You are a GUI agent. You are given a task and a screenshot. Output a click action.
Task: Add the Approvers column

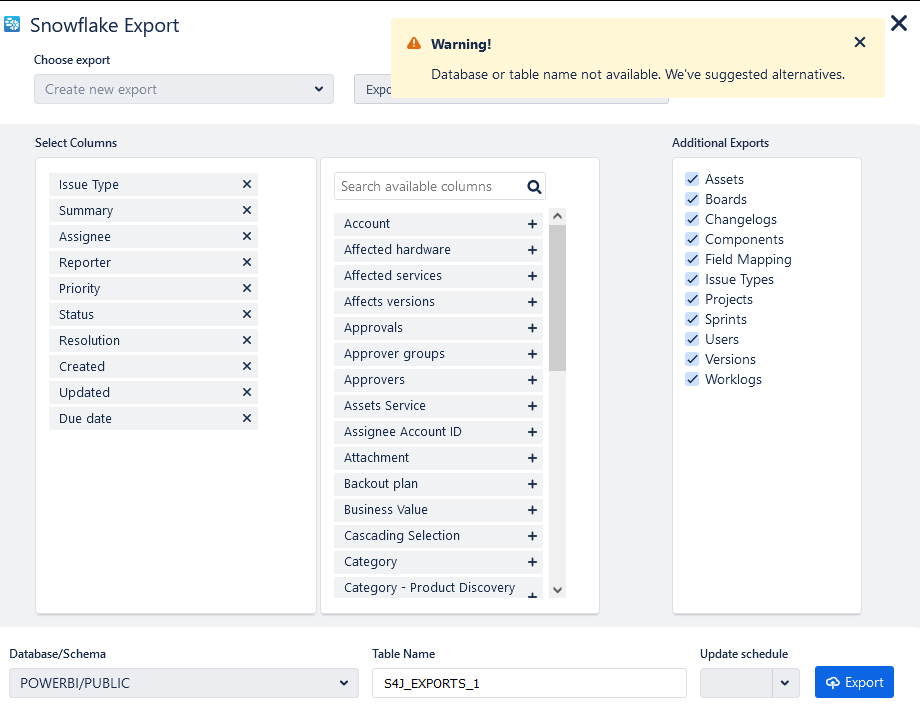pos(532,380)
